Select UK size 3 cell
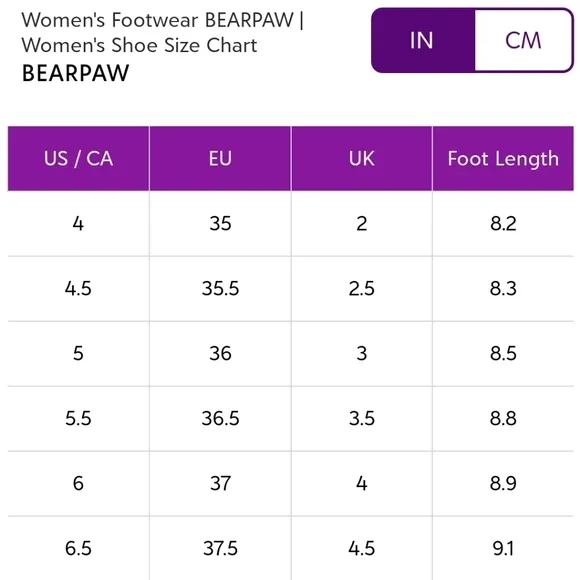Image resolution: width=580 pixels, height=580 pixels. tap(362, 354)
